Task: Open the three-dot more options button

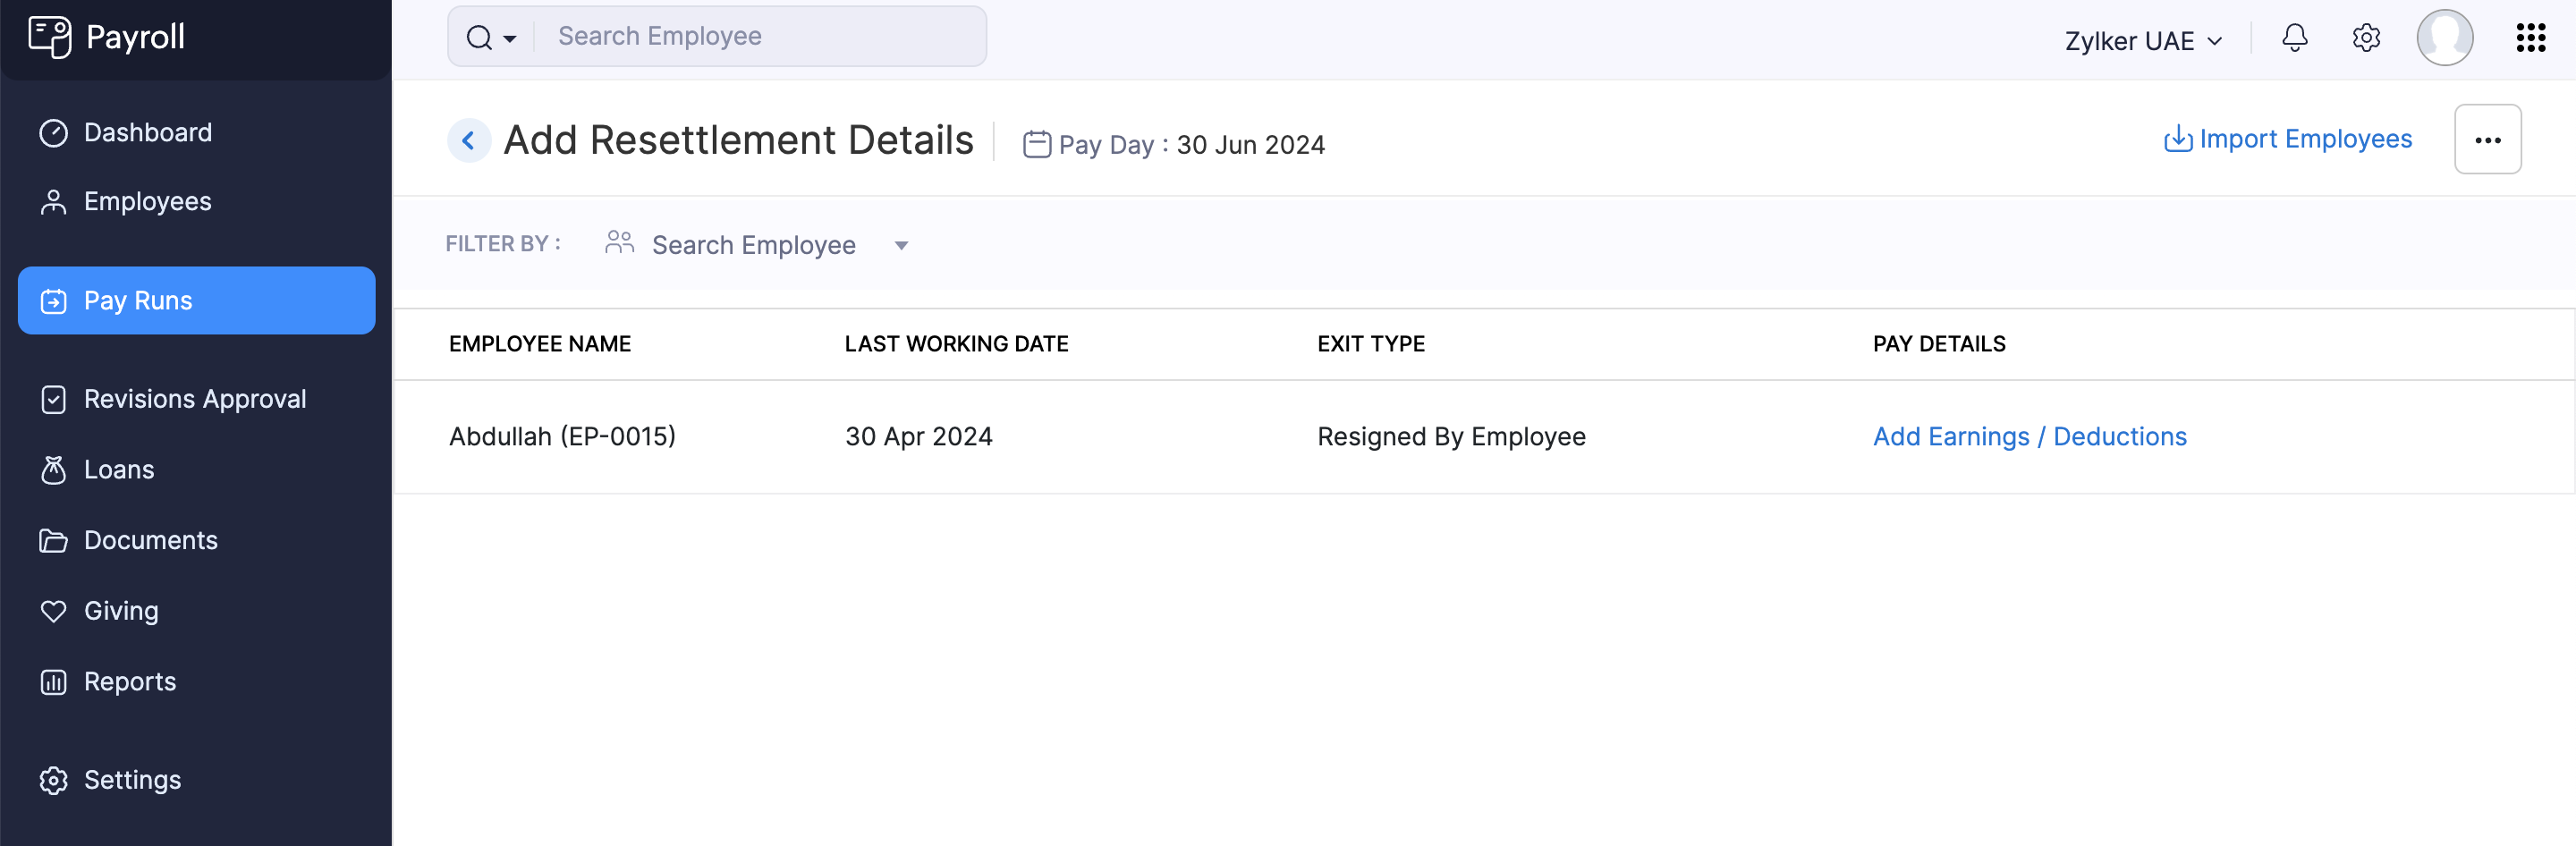Action: (x=2487, y=140)
